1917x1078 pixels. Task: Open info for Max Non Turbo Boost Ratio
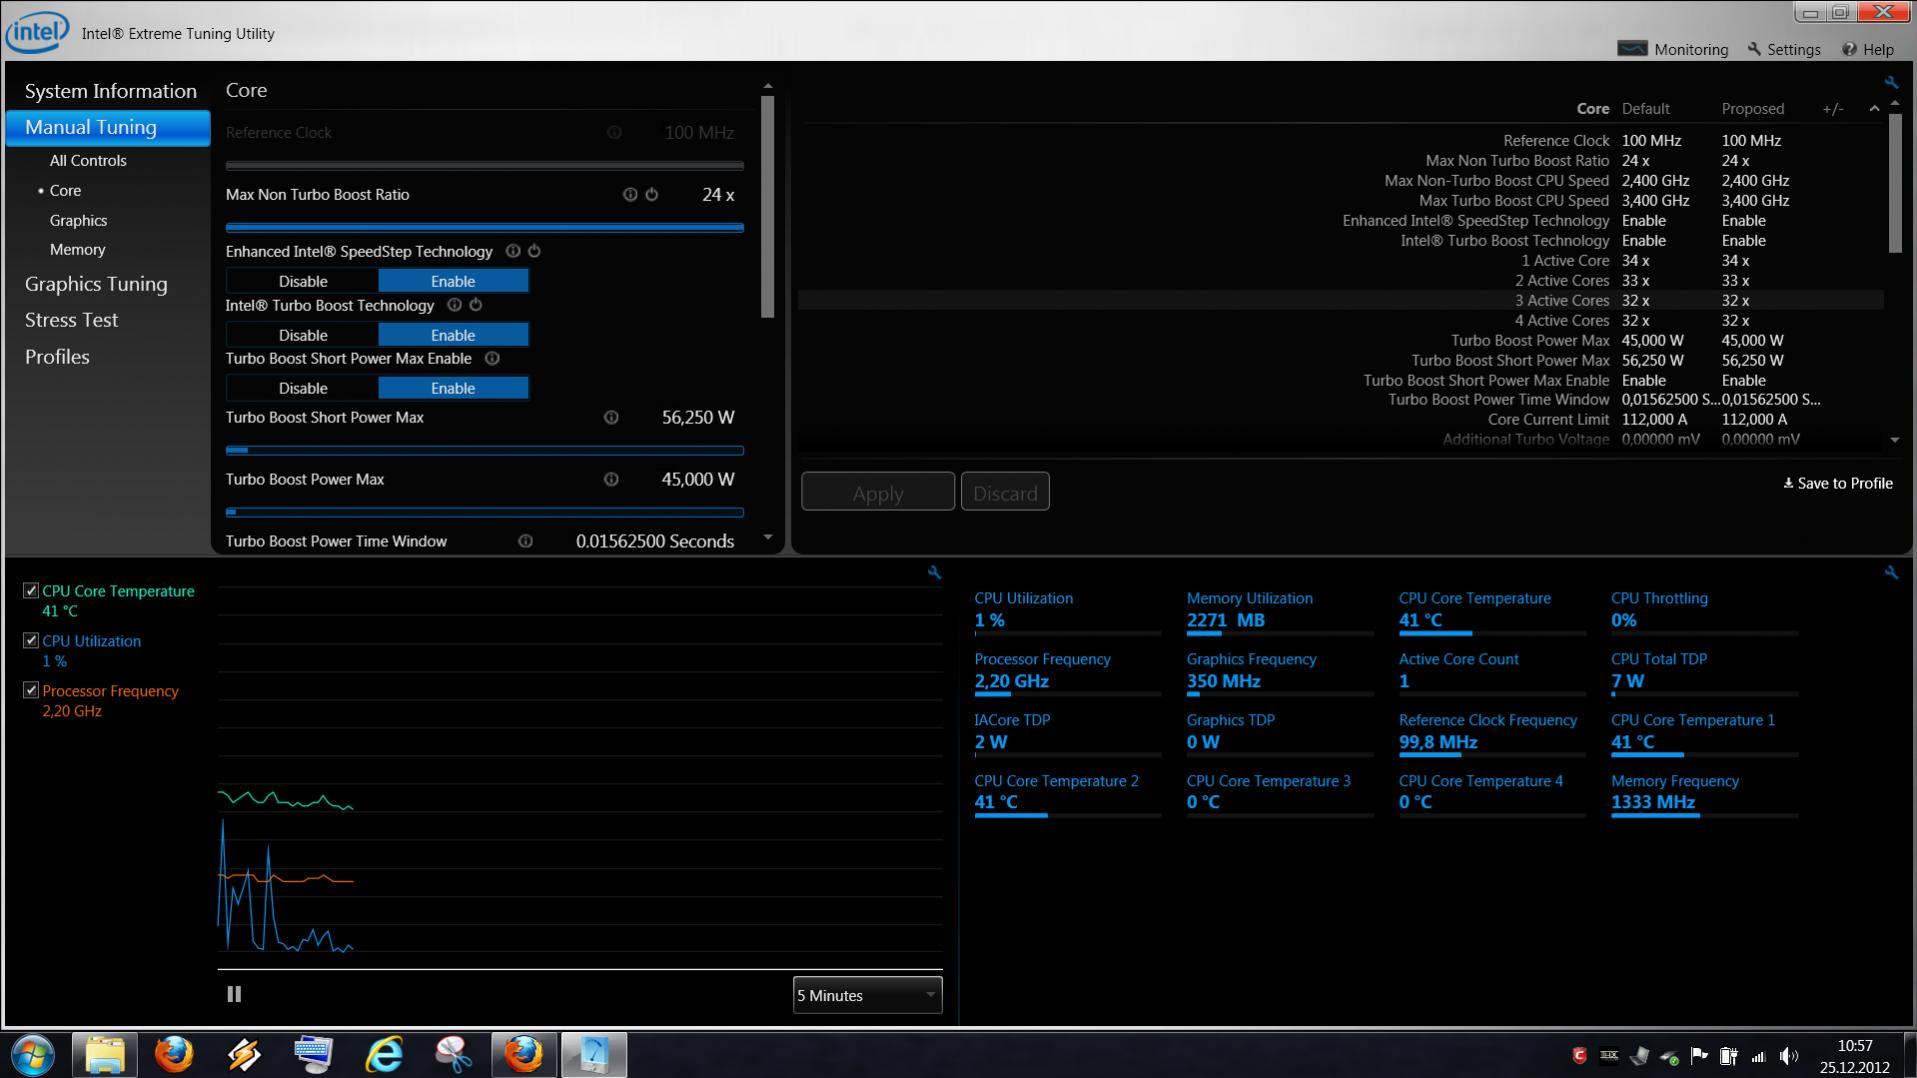coord(630,194)
